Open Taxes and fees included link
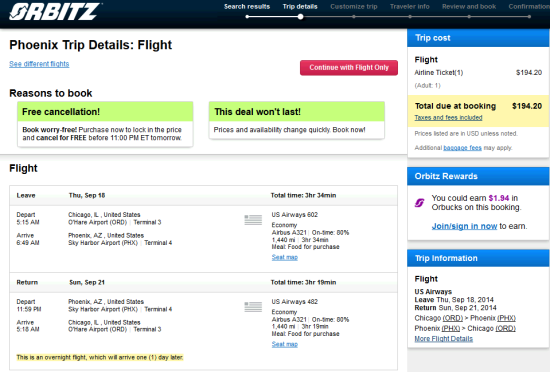The image size is (550, 372). (x=448, y=117)
